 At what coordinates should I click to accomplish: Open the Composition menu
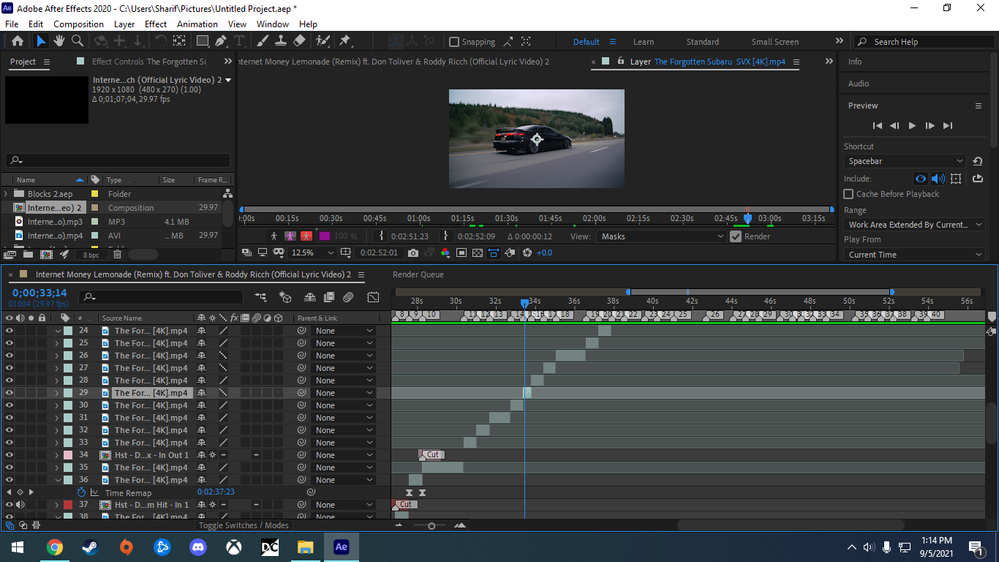click(78, 24)
